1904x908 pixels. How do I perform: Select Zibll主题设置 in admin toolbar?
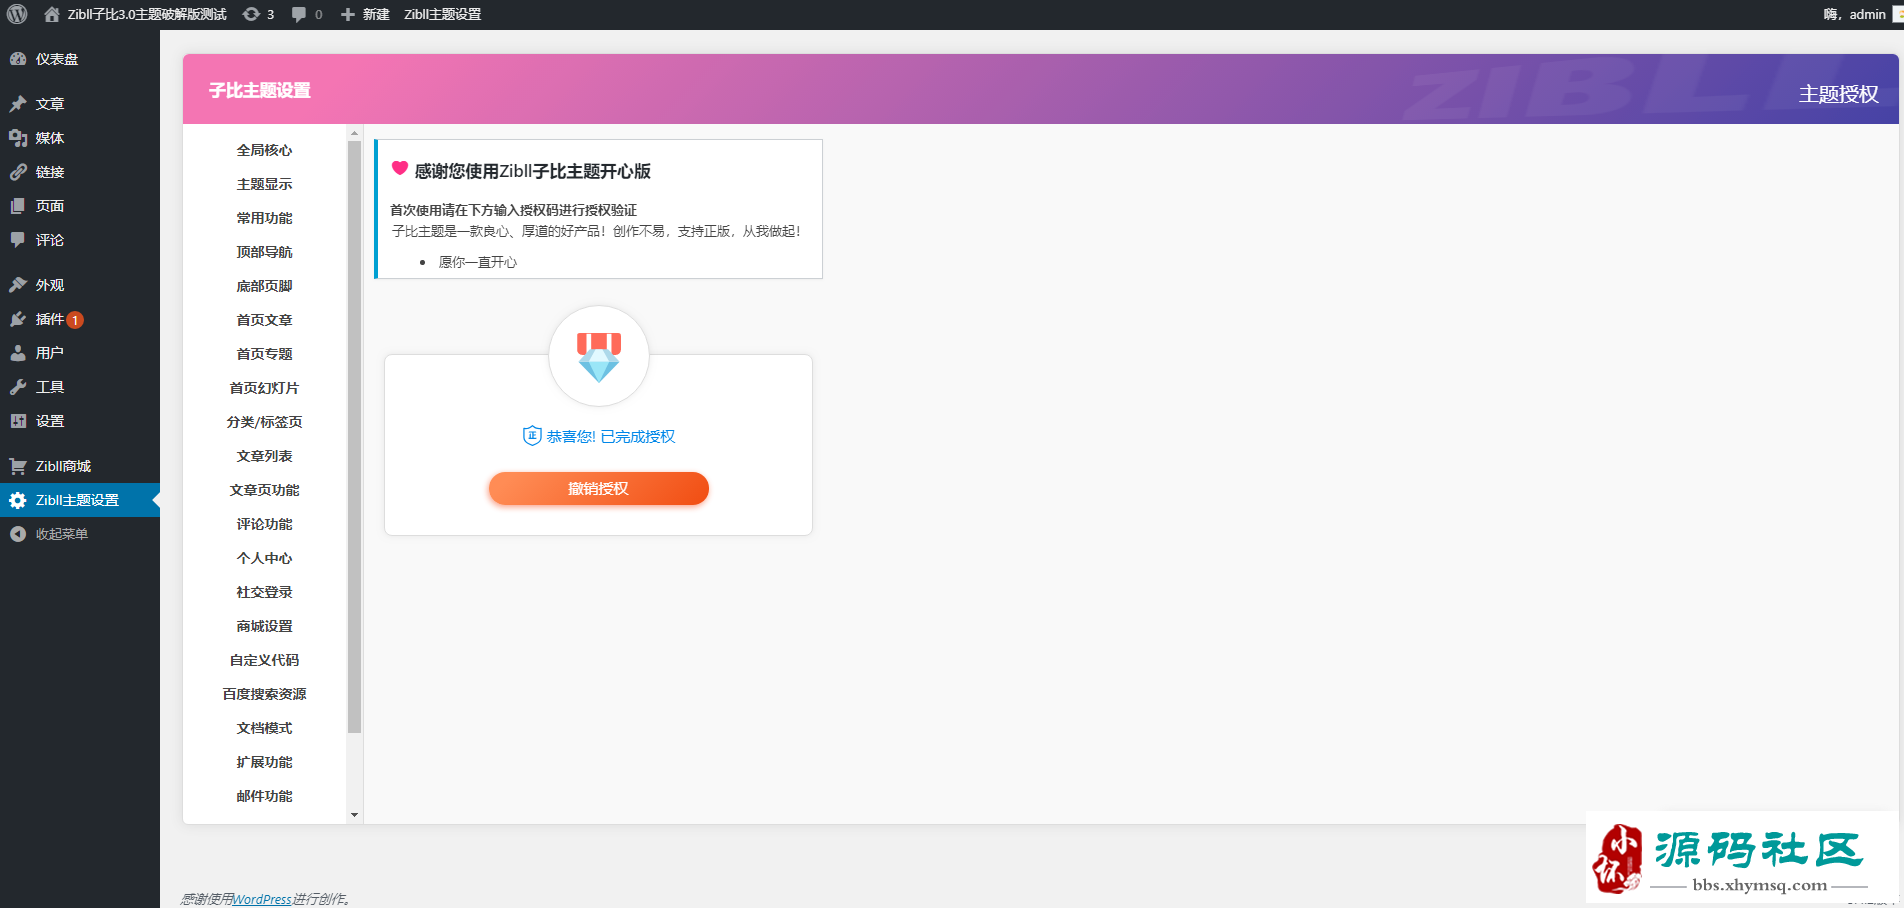(442, 14)
